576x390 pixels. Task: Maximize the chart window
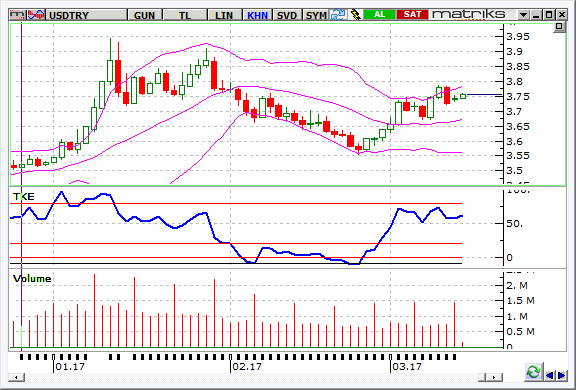549,15
